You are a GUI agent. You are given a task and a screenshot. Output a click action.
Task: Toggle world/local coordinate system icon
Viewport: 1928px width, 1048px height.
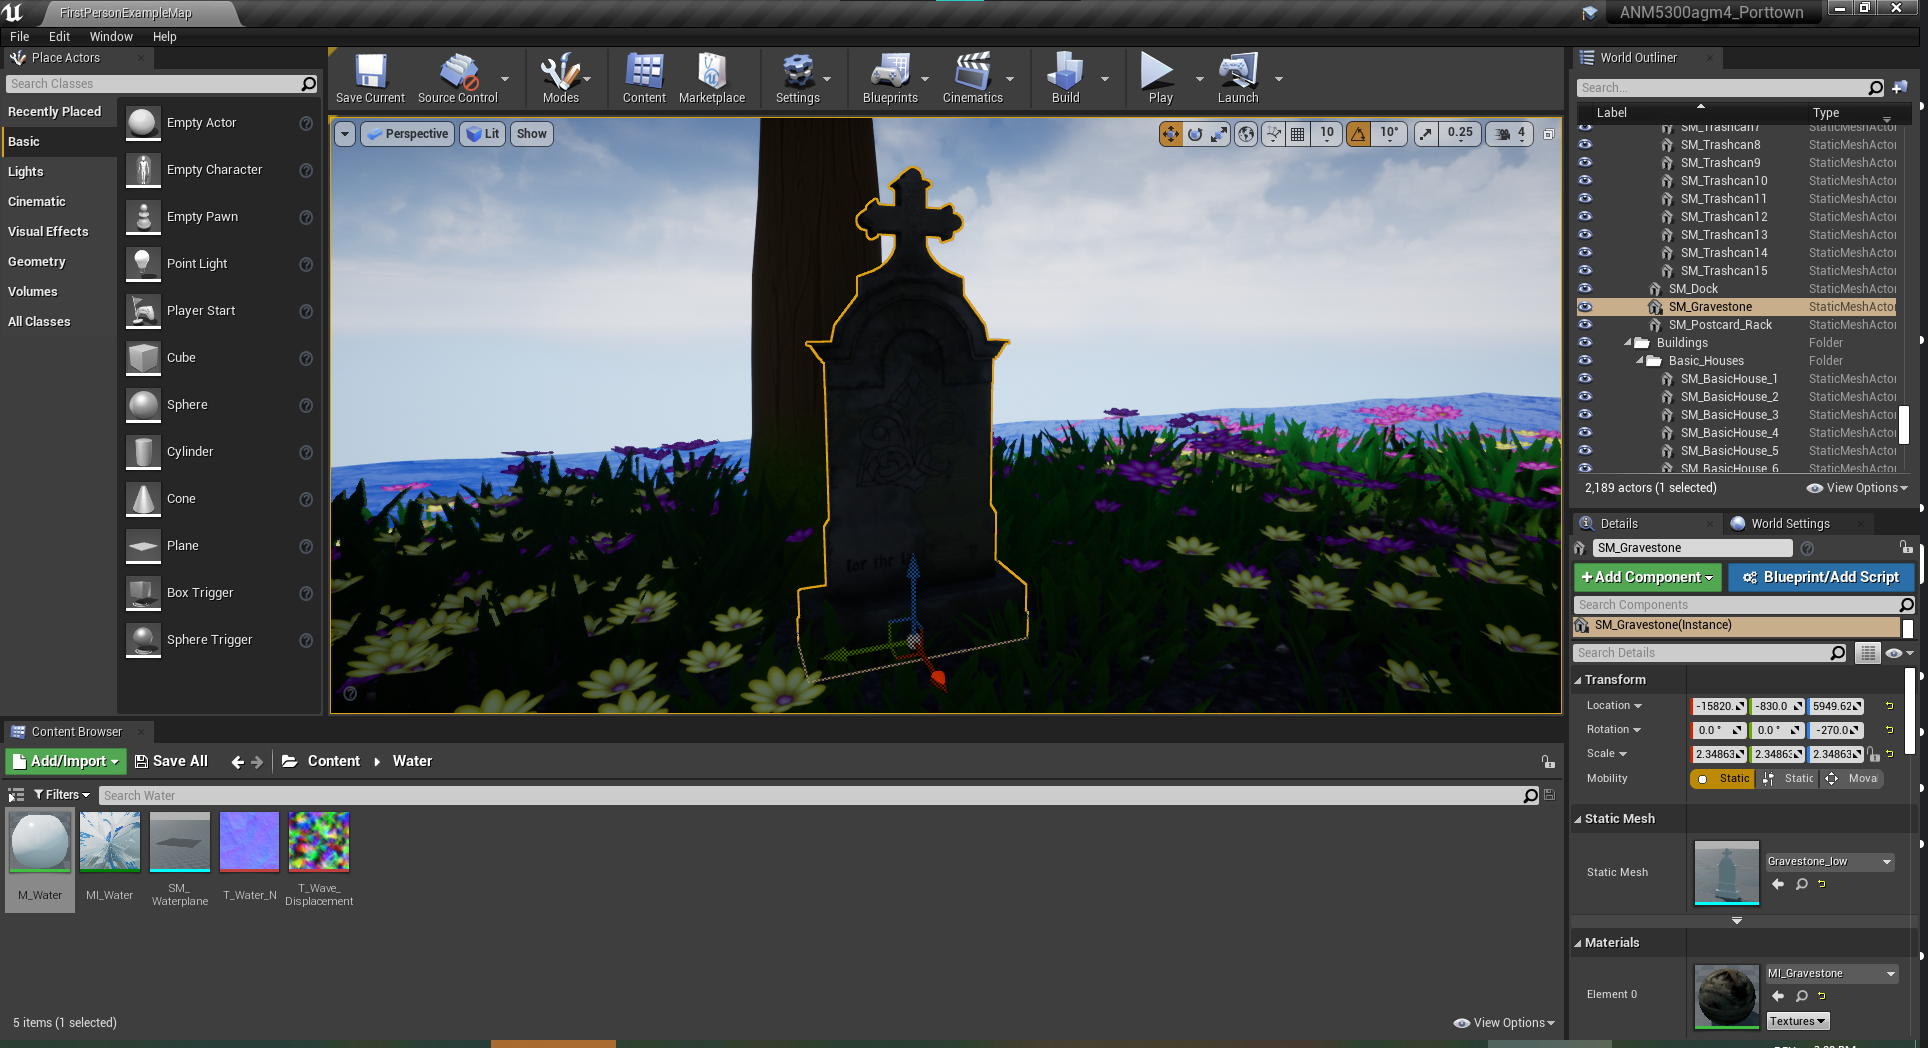(1246, 134)
